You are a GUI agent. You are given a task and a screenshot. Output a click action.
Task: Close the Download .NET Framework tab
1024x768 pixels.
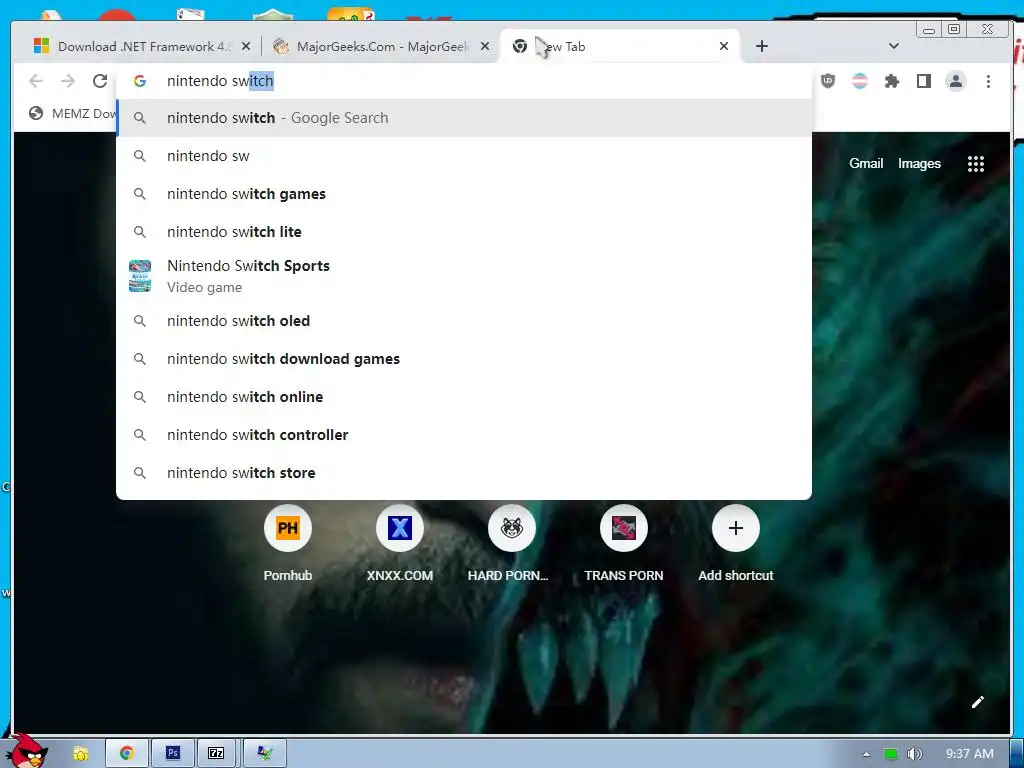click(246, 46)
